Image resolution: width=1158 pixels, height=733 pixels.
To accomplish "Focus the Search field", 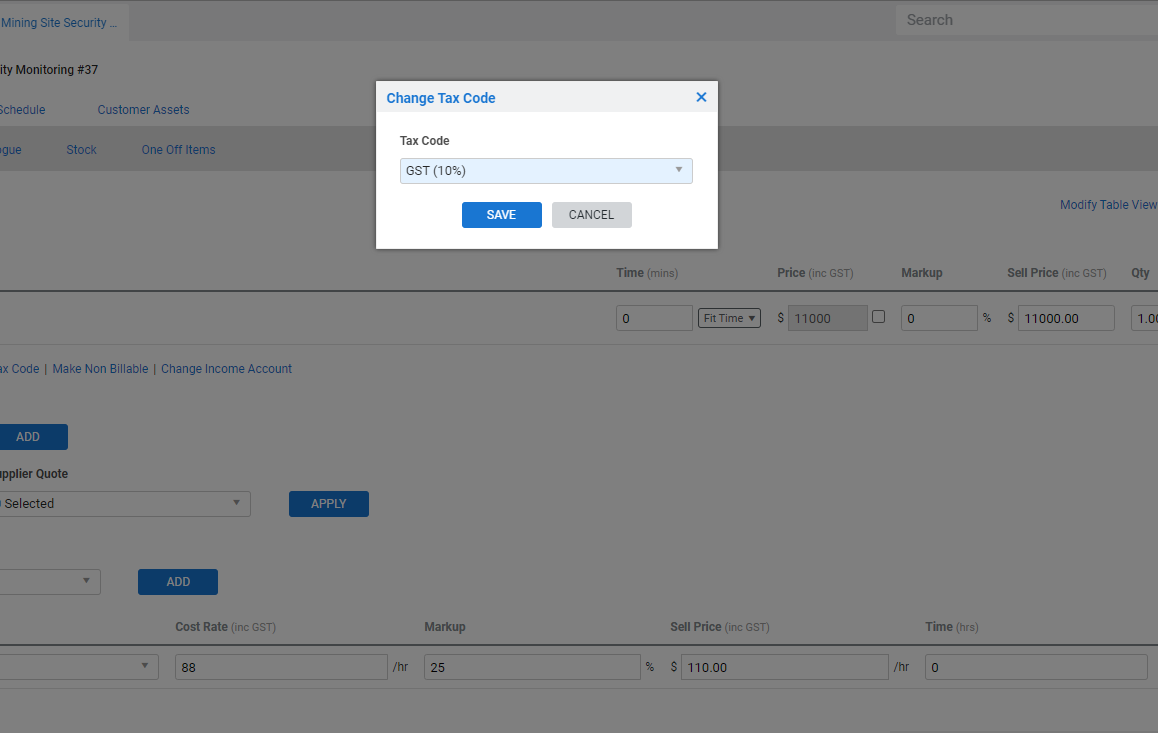I will click(1027, 20).
